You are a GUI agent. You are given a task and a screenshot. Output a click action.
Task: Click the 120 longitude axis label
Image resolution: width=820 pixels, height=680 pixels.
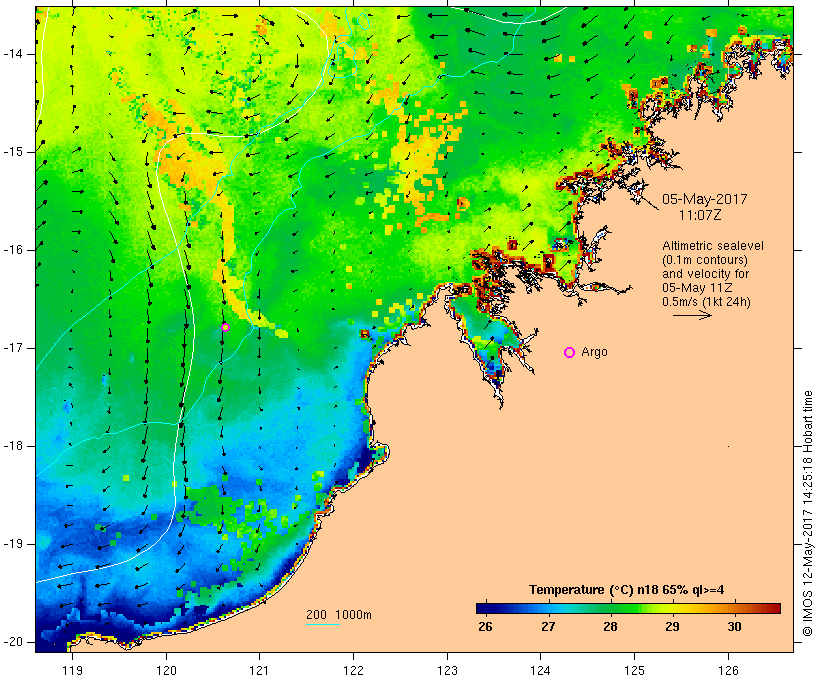click(166, 670)
